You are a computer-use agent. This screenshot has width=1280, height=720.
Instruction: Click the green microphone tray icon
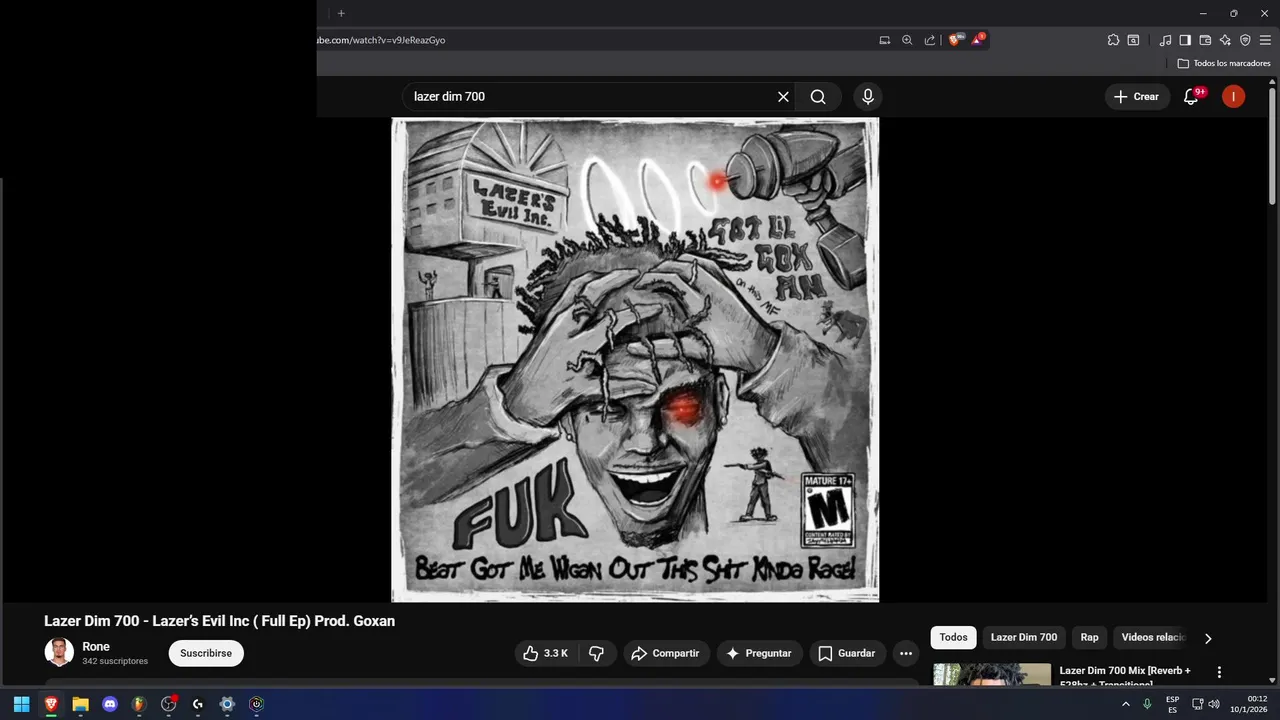point(1147,704)
